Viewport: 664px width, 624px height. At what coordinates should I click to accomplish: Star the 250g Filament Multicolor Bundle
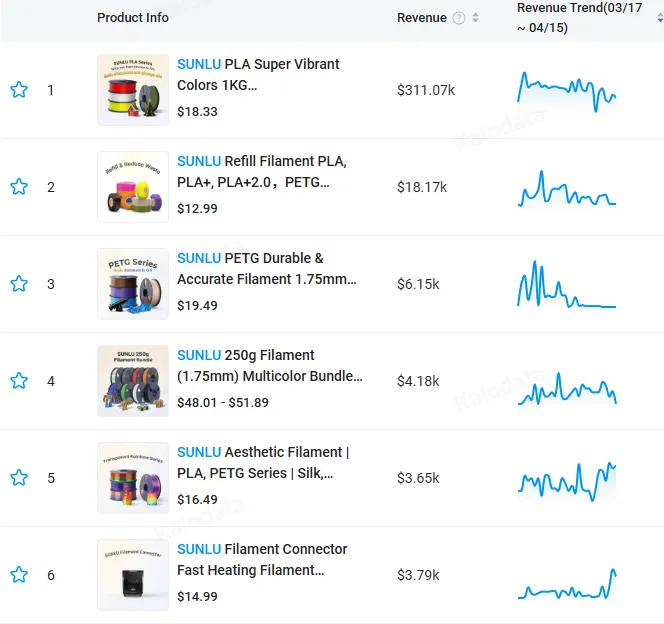19,381
